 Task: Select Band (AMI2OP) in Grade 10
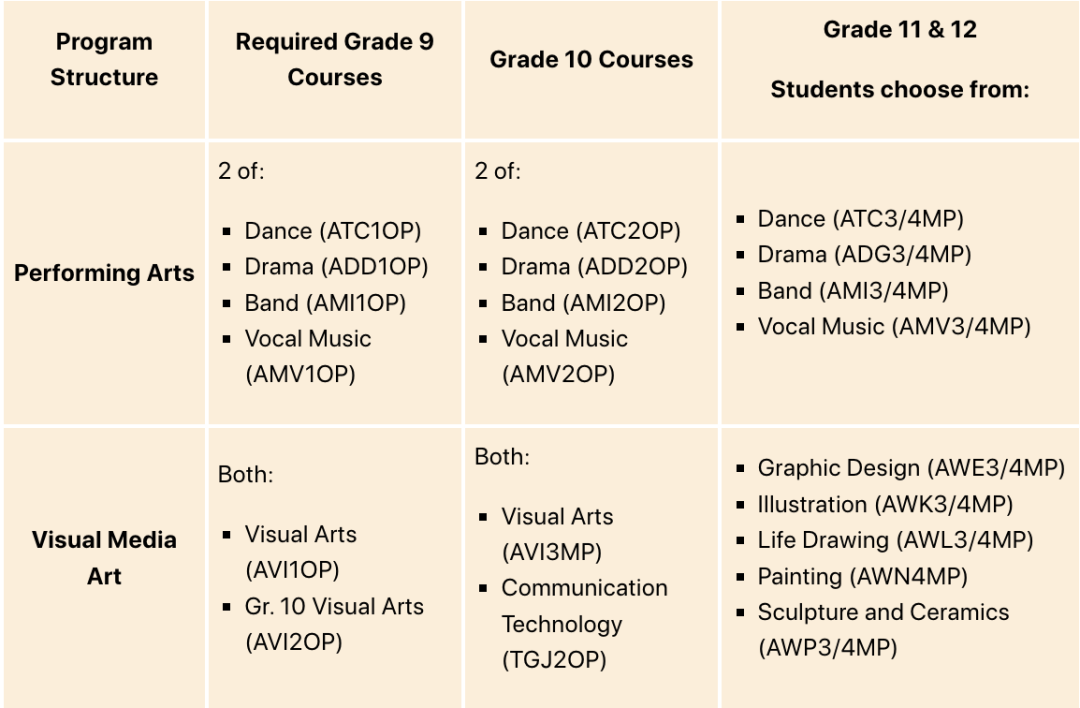[x=583, y=303]
